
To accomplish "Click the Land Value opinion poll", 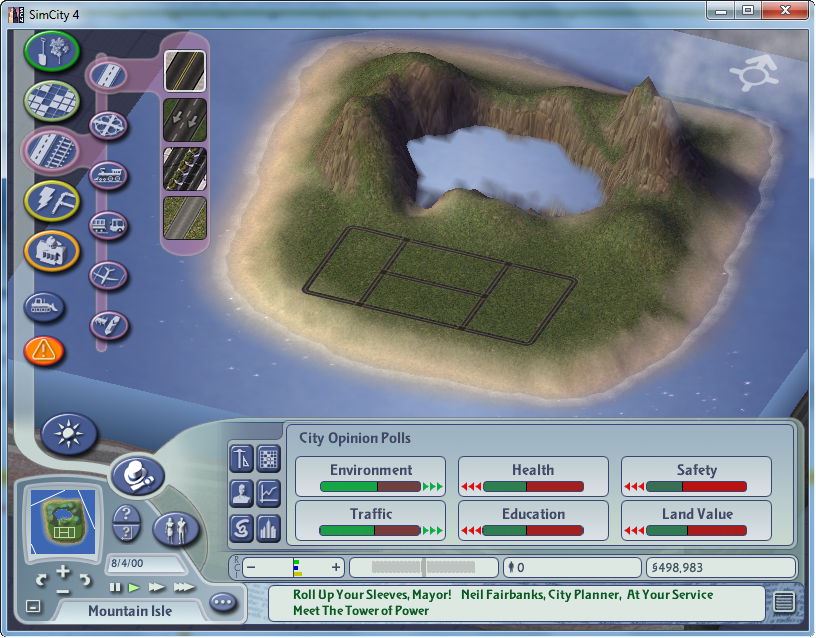I will 696,521.
